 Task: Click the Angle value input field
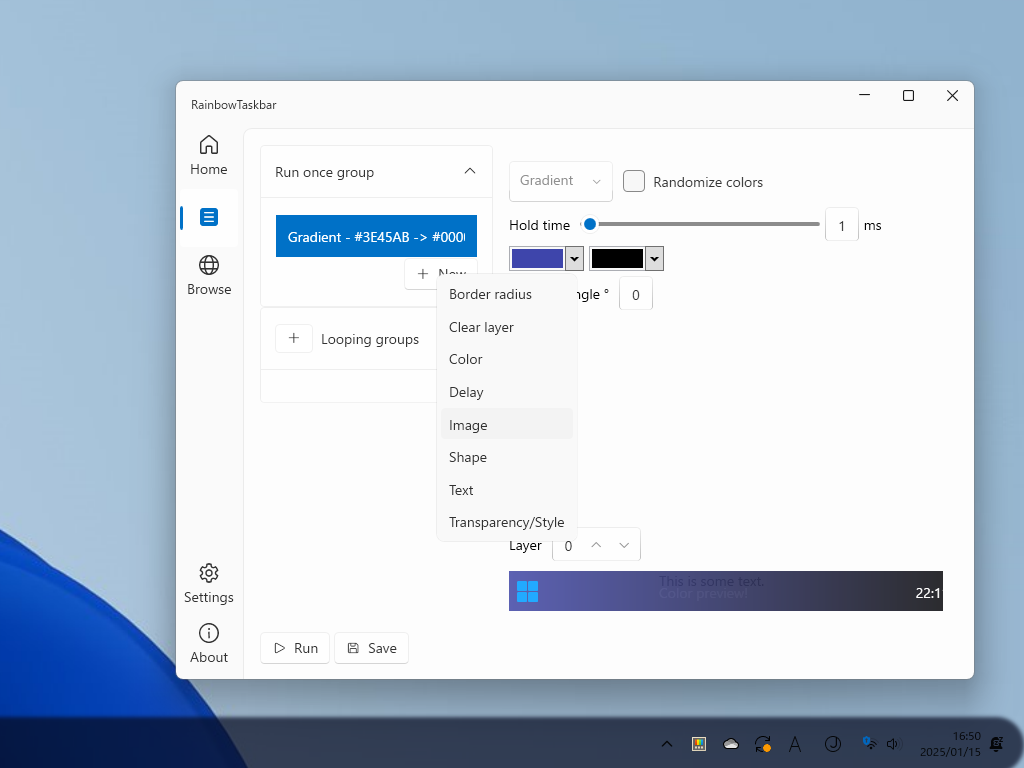click(635, 294)
